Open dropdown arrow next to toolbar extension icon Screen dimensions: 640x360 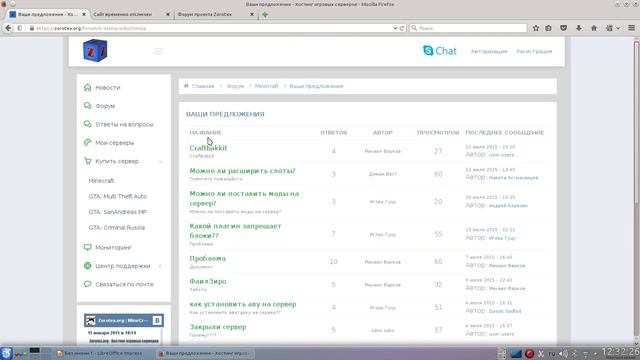coord(618,28)
